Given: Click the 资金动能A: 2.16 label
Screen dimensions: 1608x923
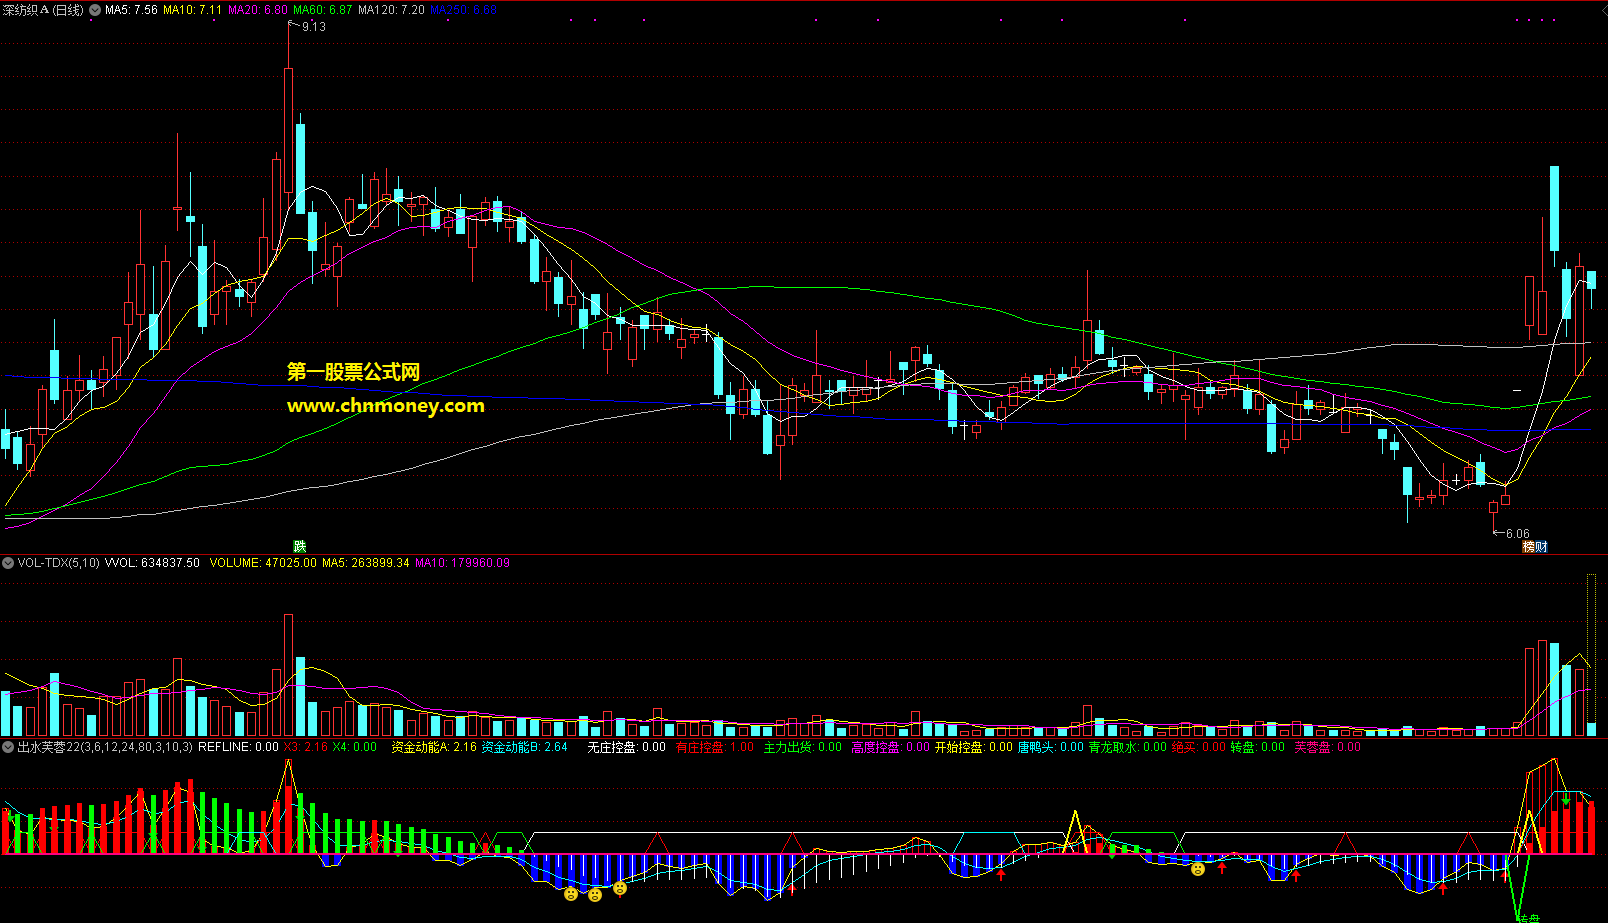Looking at the screenshot, I should [x=434, y=747].
